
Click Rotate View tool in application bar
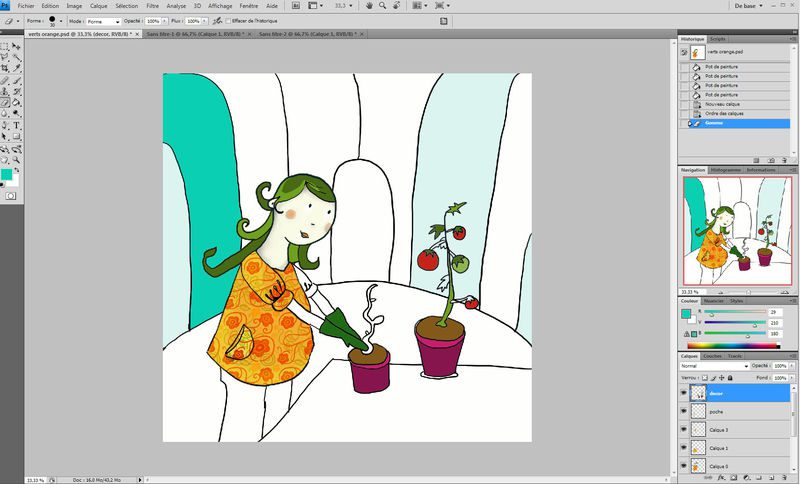click(395, 6)
